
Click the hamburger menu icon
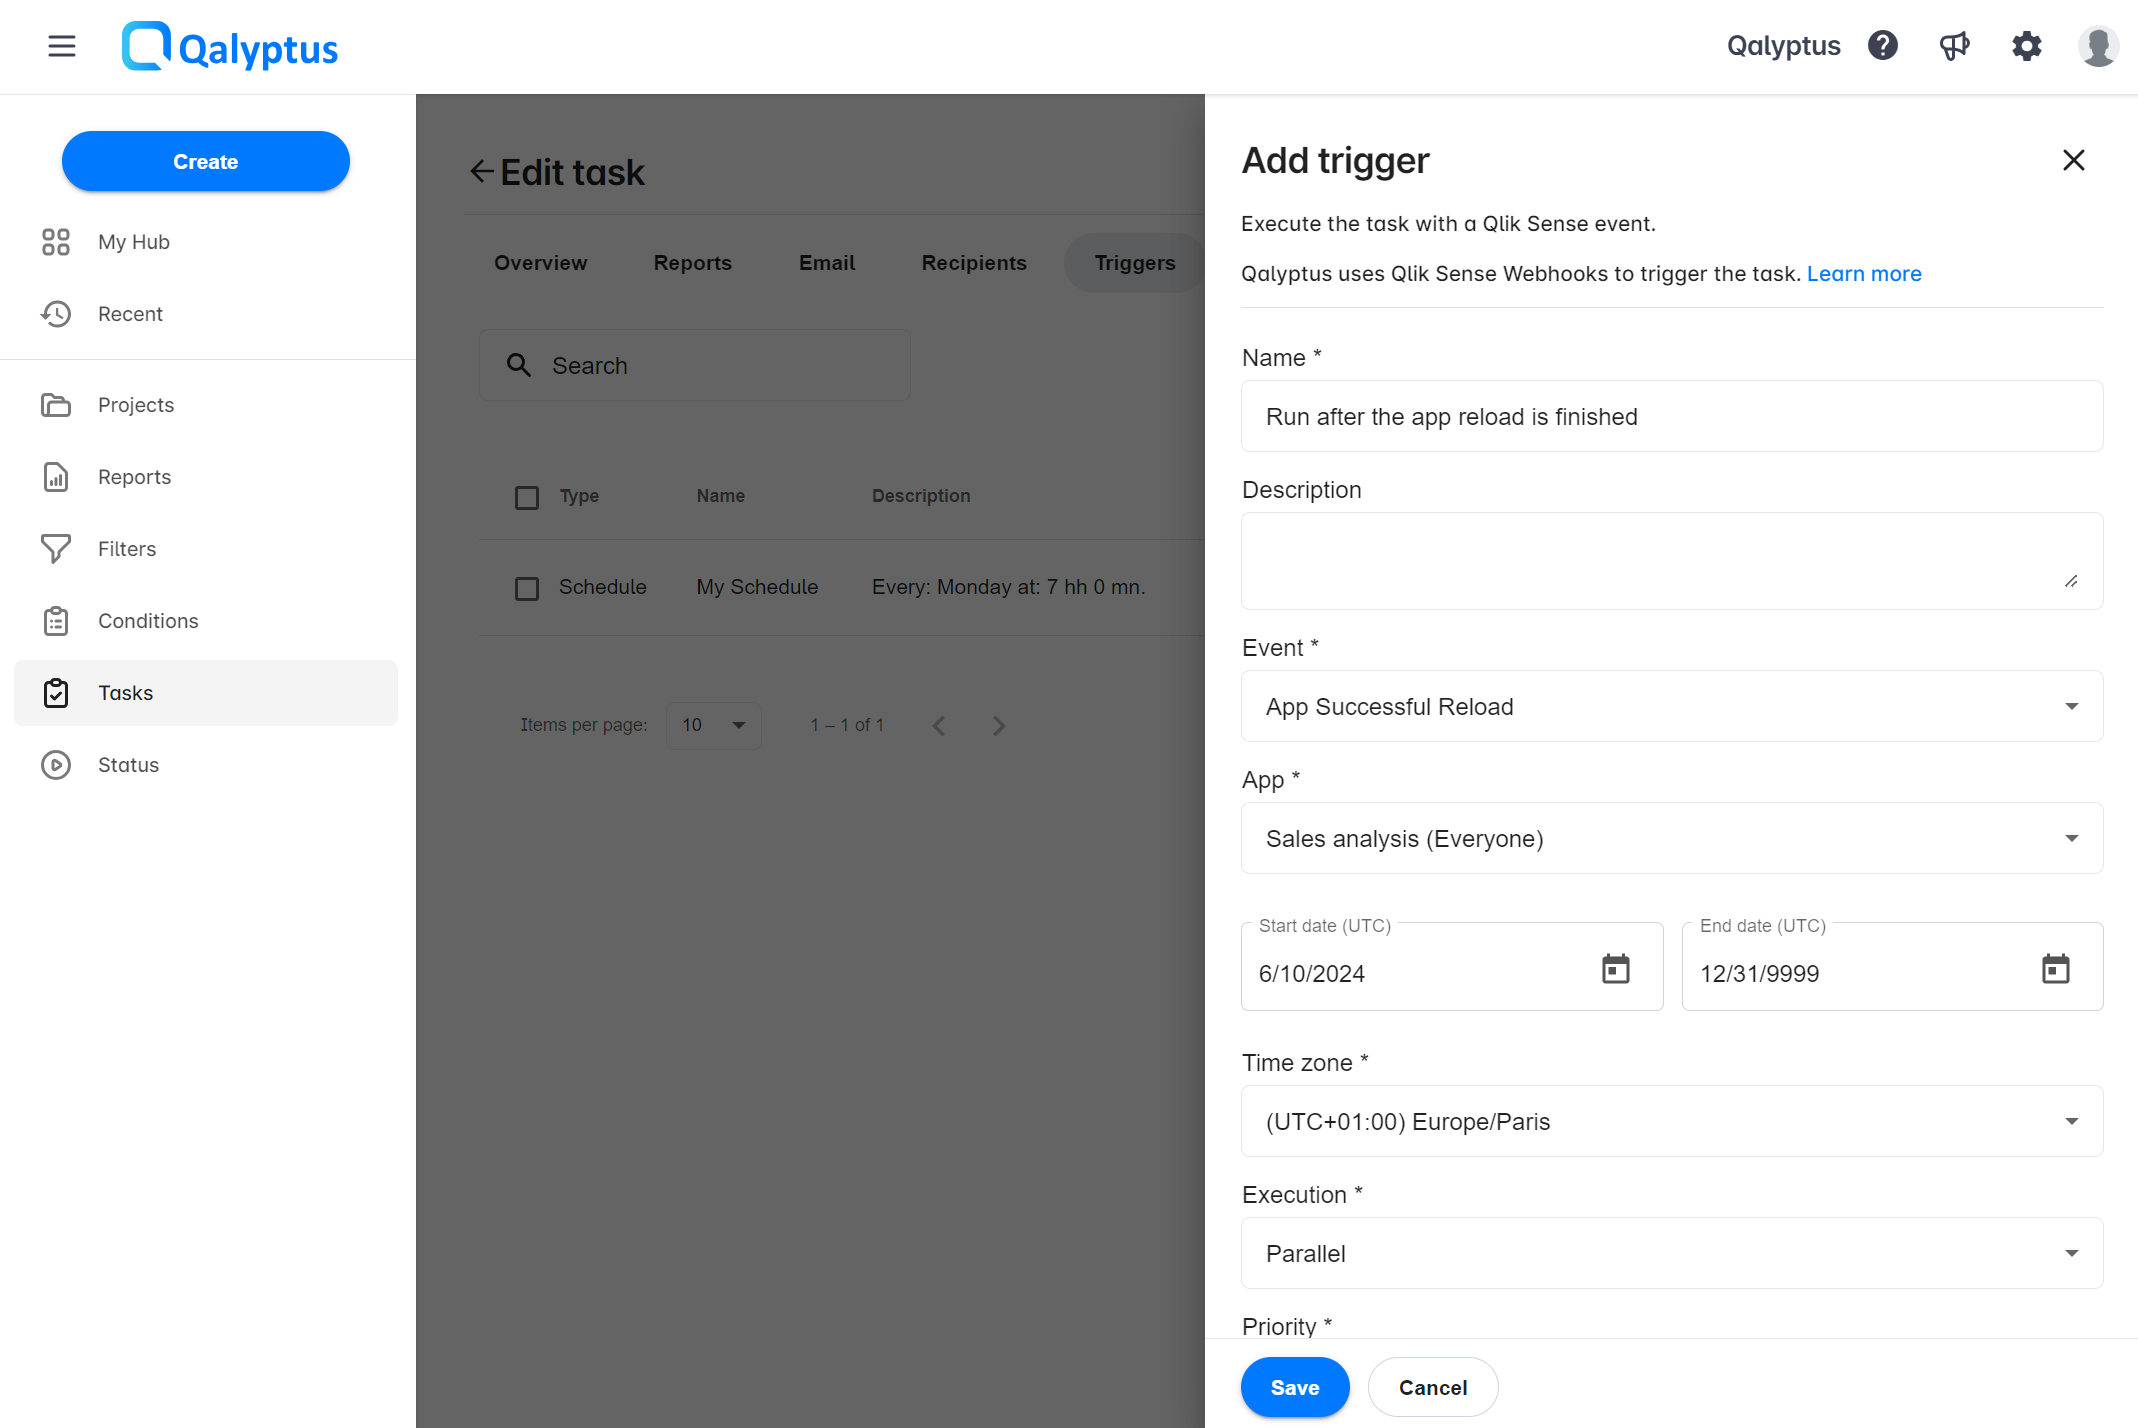point(61,46)
